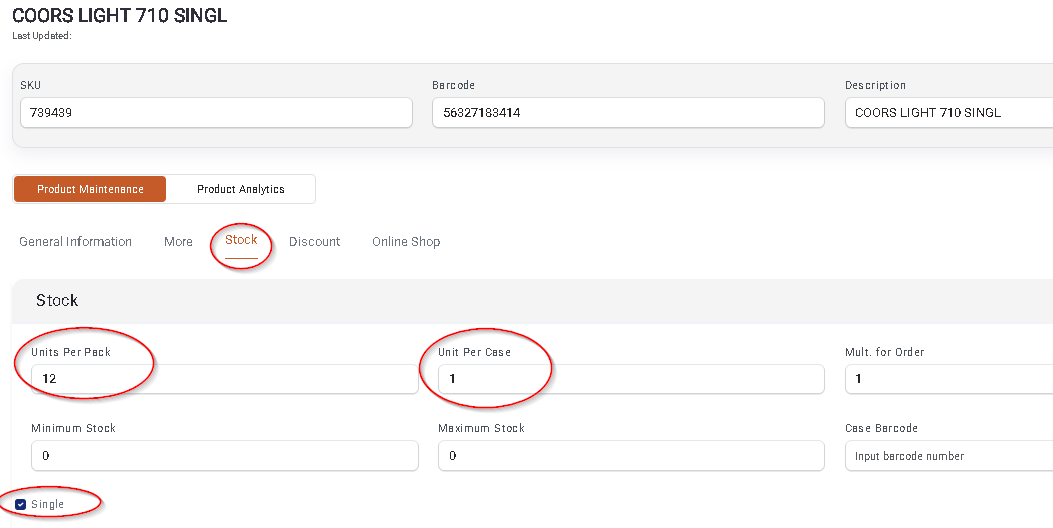Click the Last Updated text
This screenshot has width=1053, height=528.
pos(42,36)
